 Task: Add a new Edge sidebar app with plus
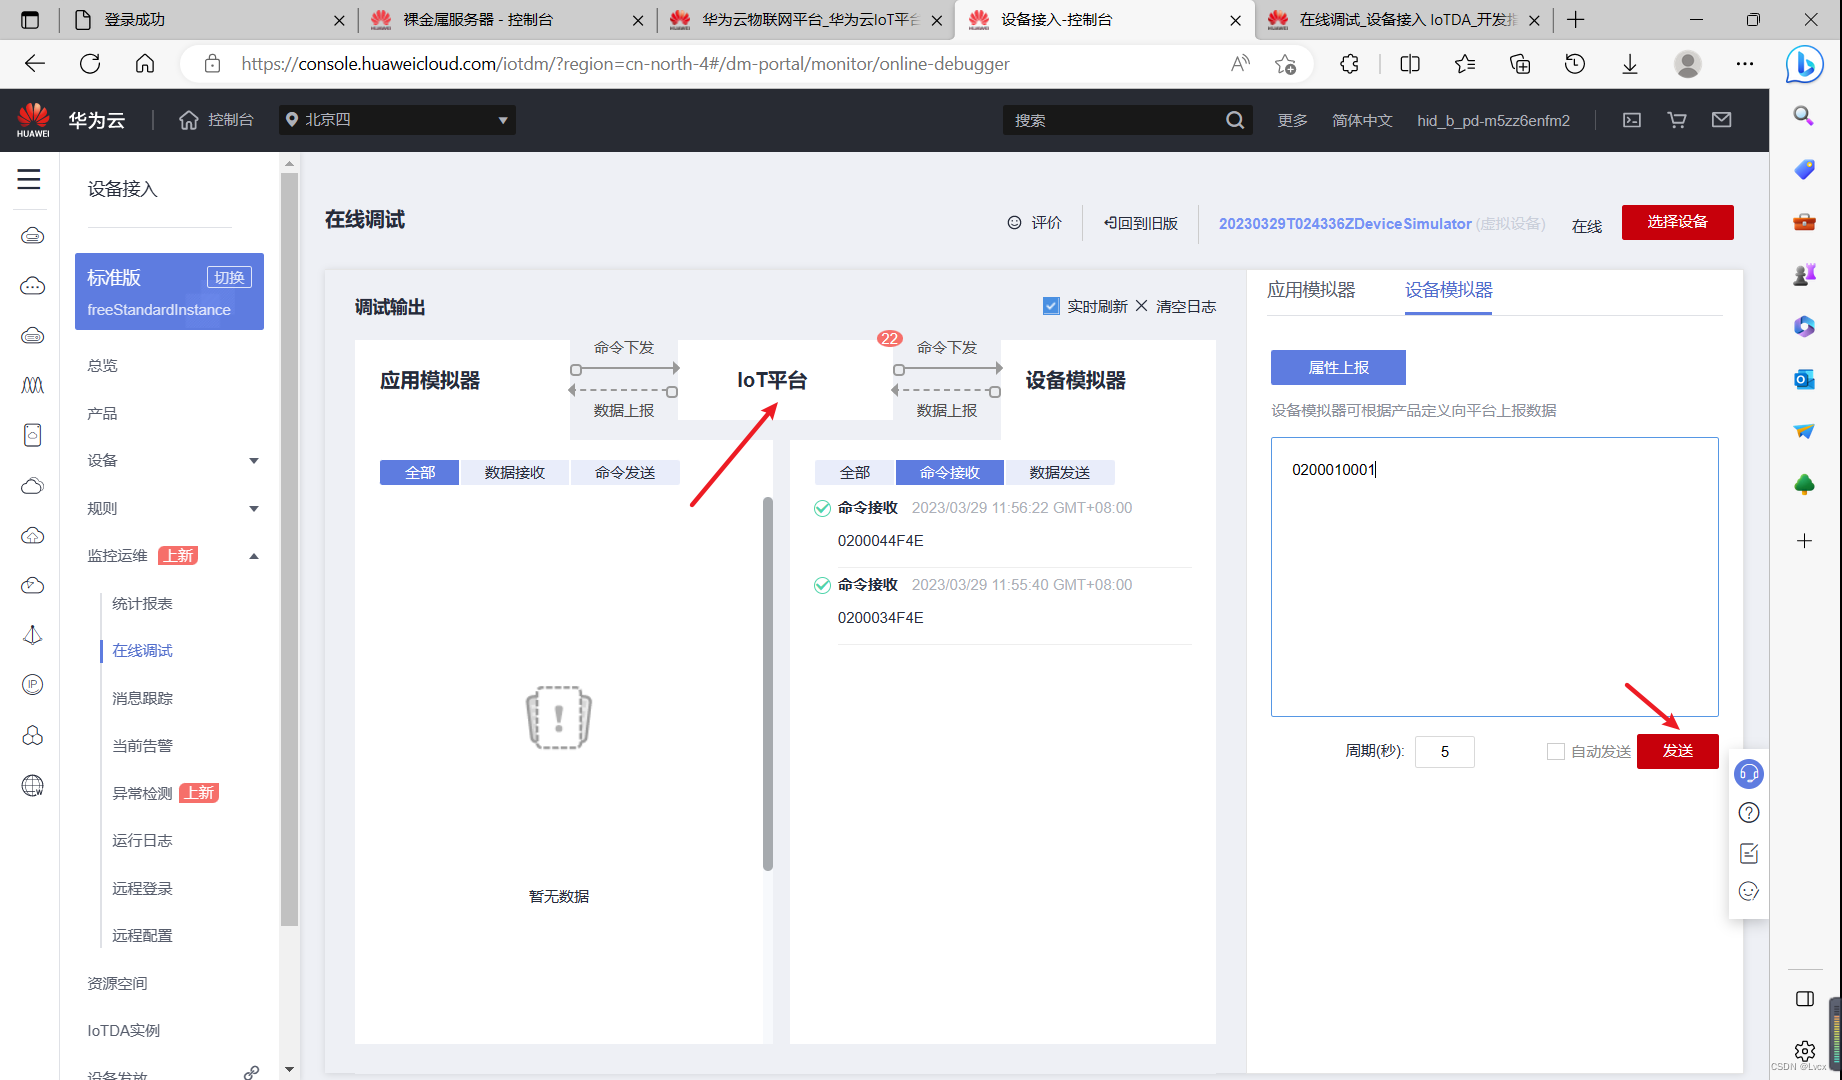coord(1804,541)
